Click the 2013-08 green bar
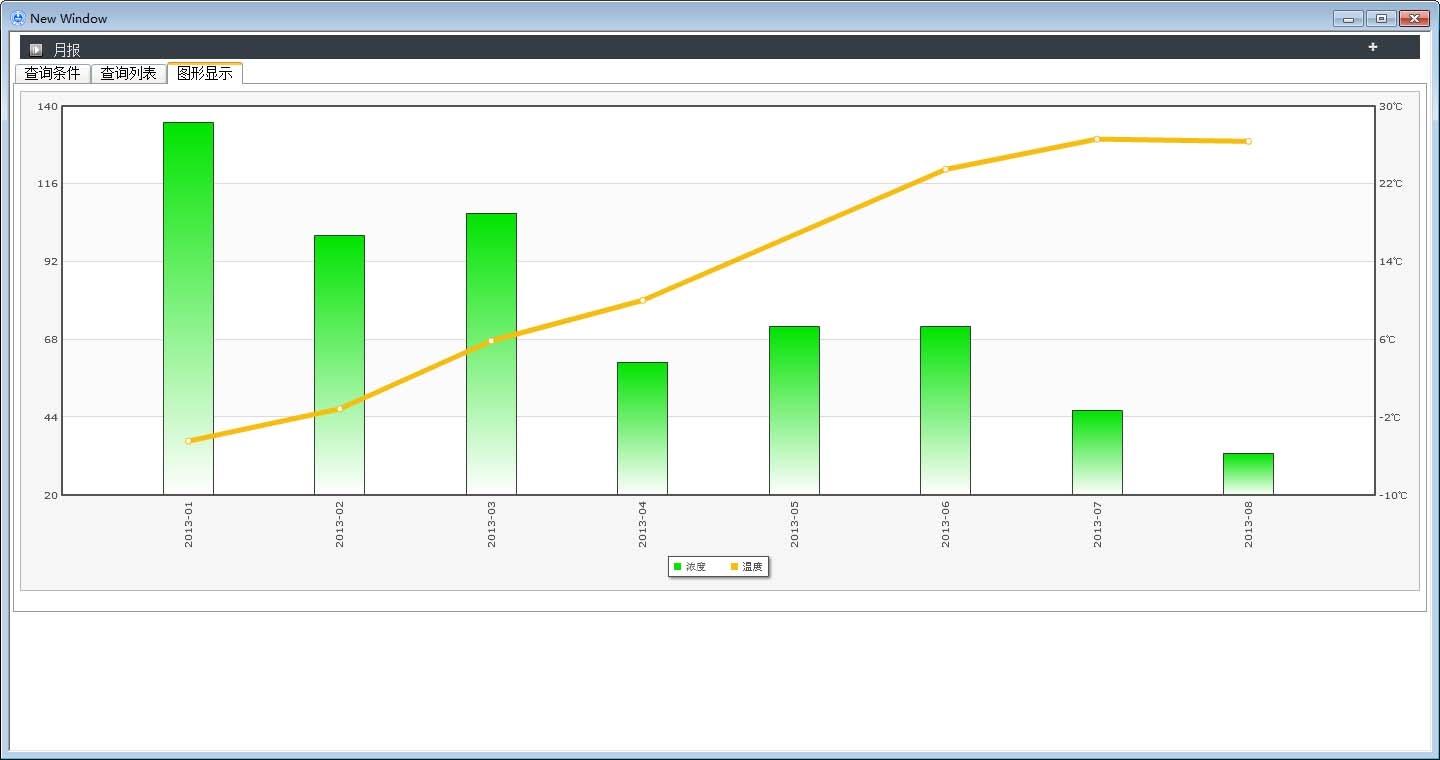Image resolution: width=1440 pixels, height=760 pixels. pos(1248,474)
